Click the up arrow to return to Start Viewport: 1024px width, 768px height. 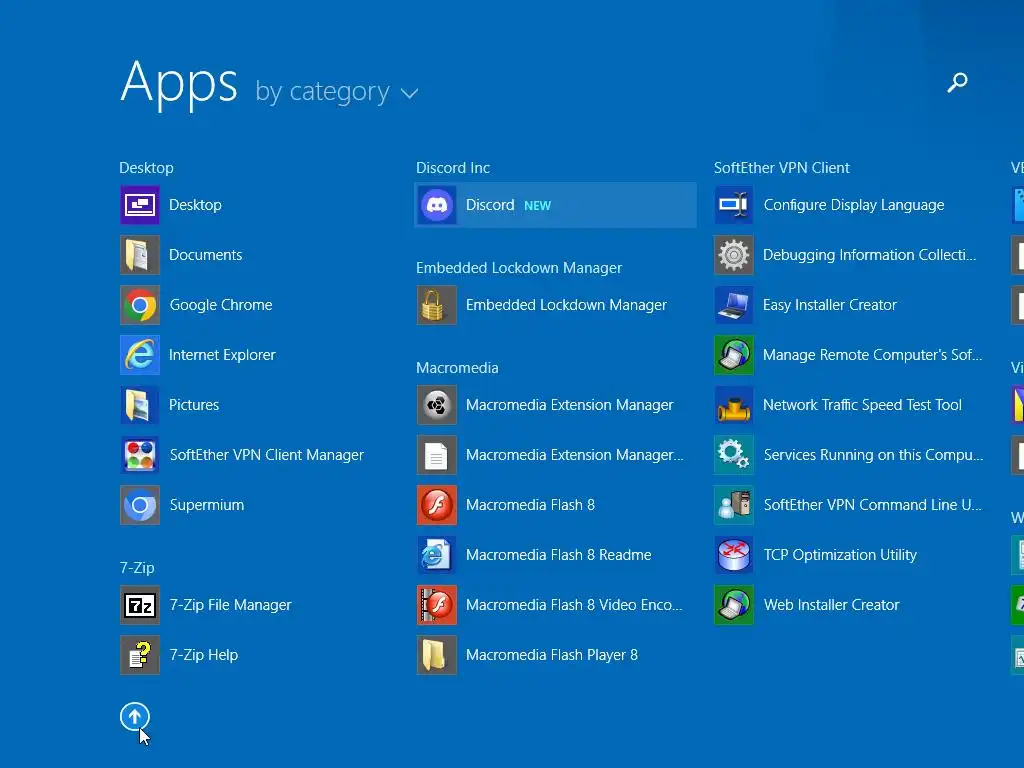pos(135,717)
